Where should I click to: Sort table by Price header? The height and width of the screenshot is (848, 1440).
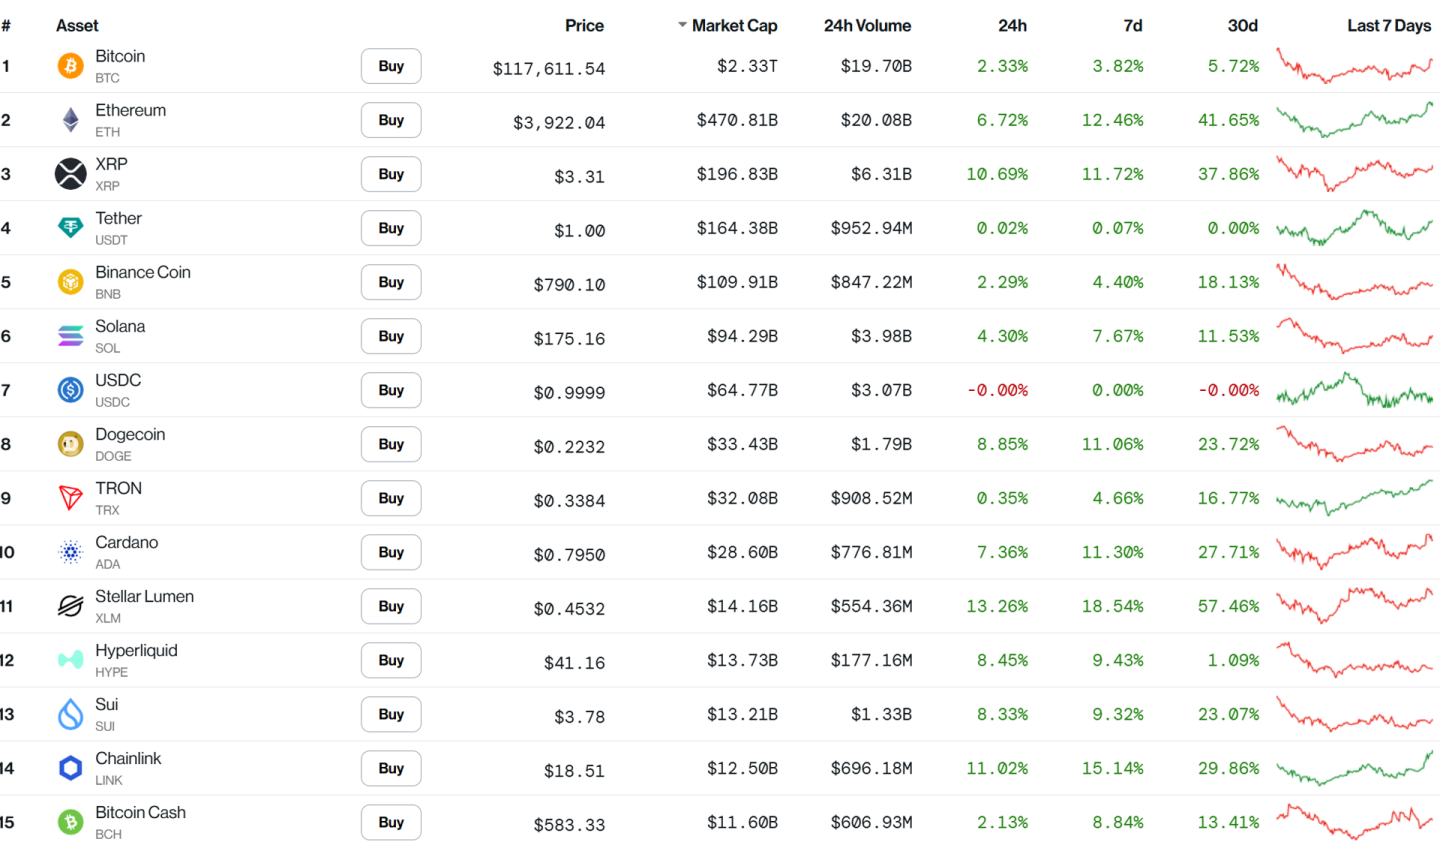coord(584,25)
